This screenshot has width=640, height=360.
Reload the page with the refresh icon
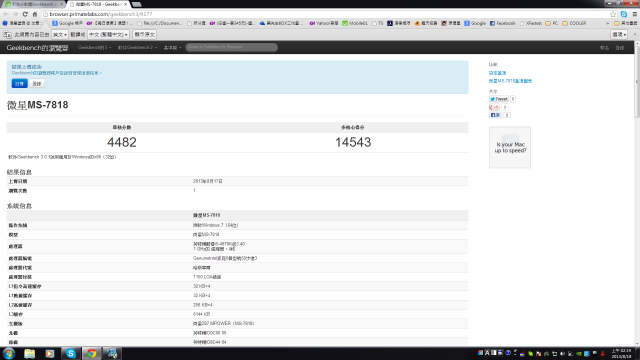coord(25,14)
